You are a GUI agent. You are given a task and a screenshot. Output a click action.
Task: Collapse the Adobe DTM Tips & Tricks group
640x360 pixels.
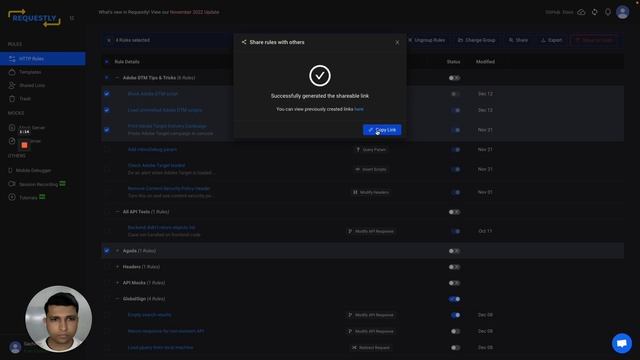pos(118,78)
